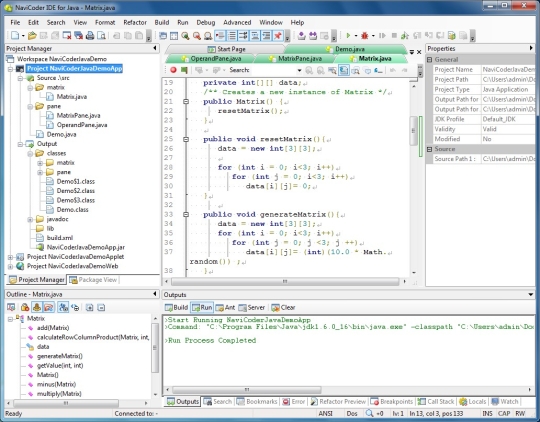
Task: Click the New File toolbar icon
Action: coord(15,35)
